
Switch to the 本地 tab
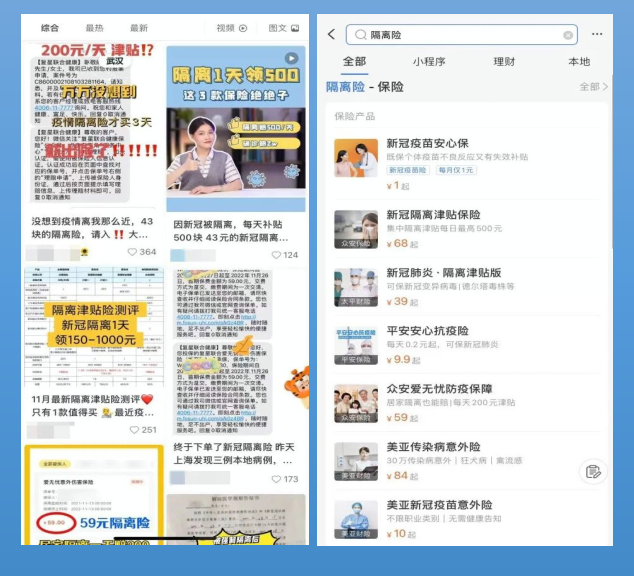coord(579,62)
